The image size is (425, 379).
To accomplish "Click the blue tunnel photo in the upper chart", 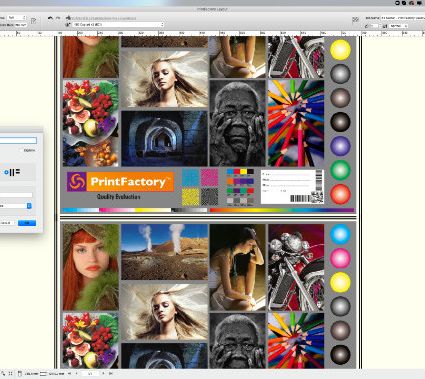I will 164,138.
